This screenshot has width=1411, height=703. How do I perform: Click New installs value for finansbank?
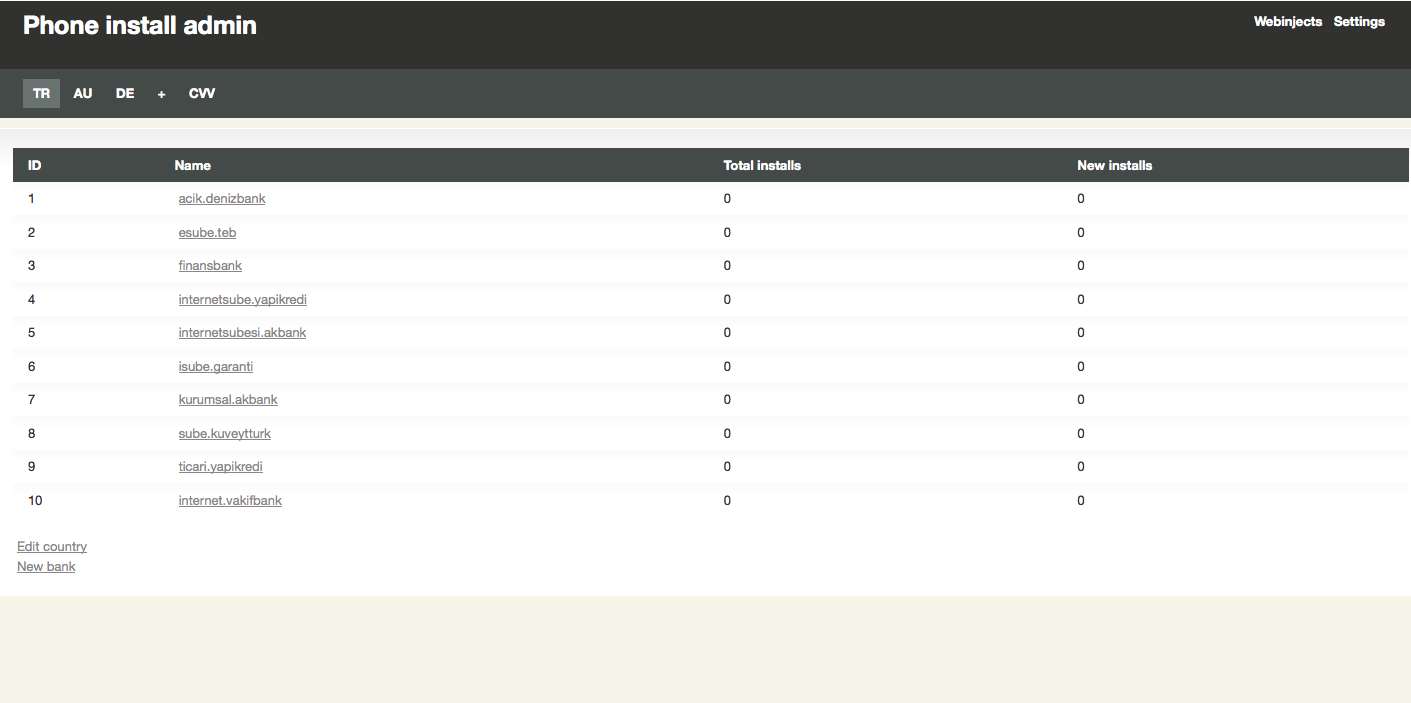[x=1081, y=266]
